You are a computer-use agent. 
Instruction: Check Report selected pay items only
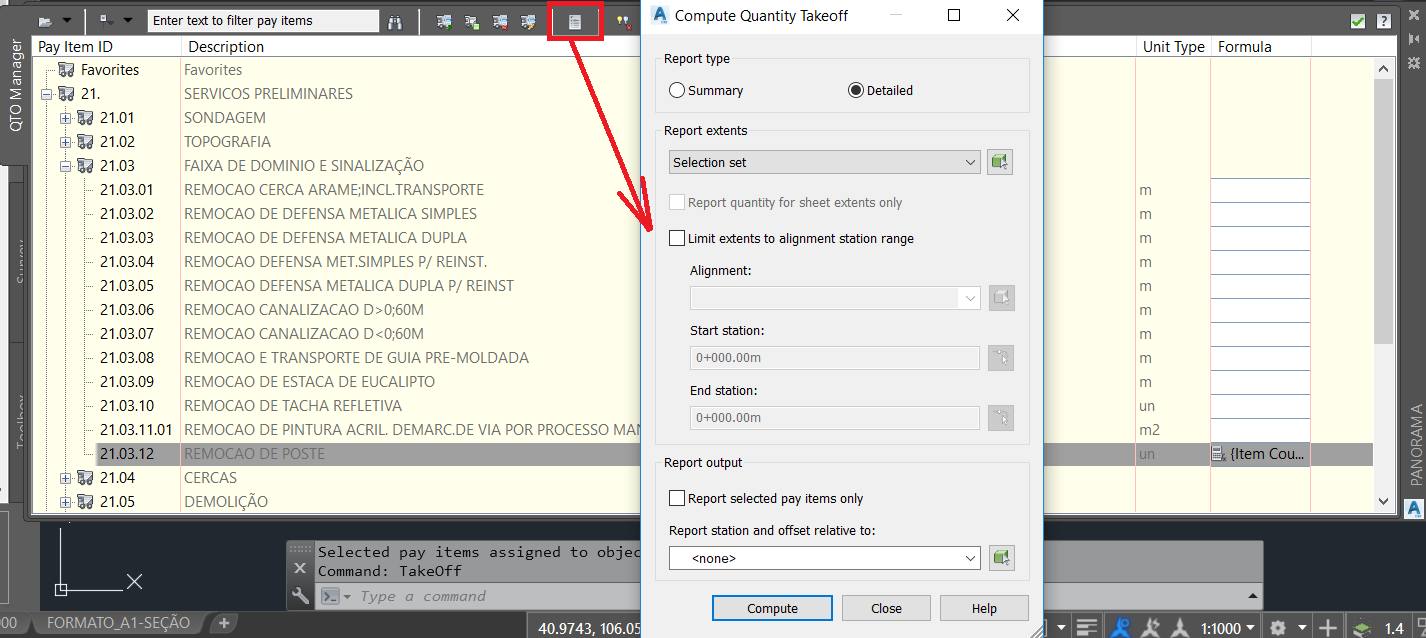[678, 498]
